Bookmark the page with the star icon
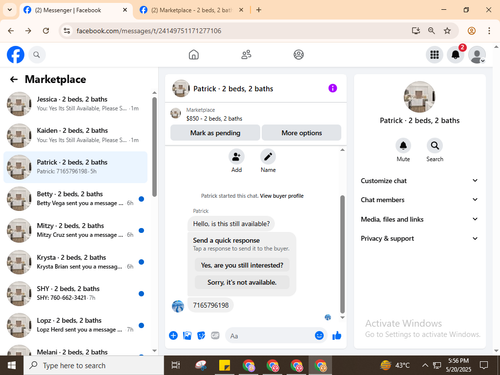The height and width of the screenshot is (375, 500). tap(447, 31)
